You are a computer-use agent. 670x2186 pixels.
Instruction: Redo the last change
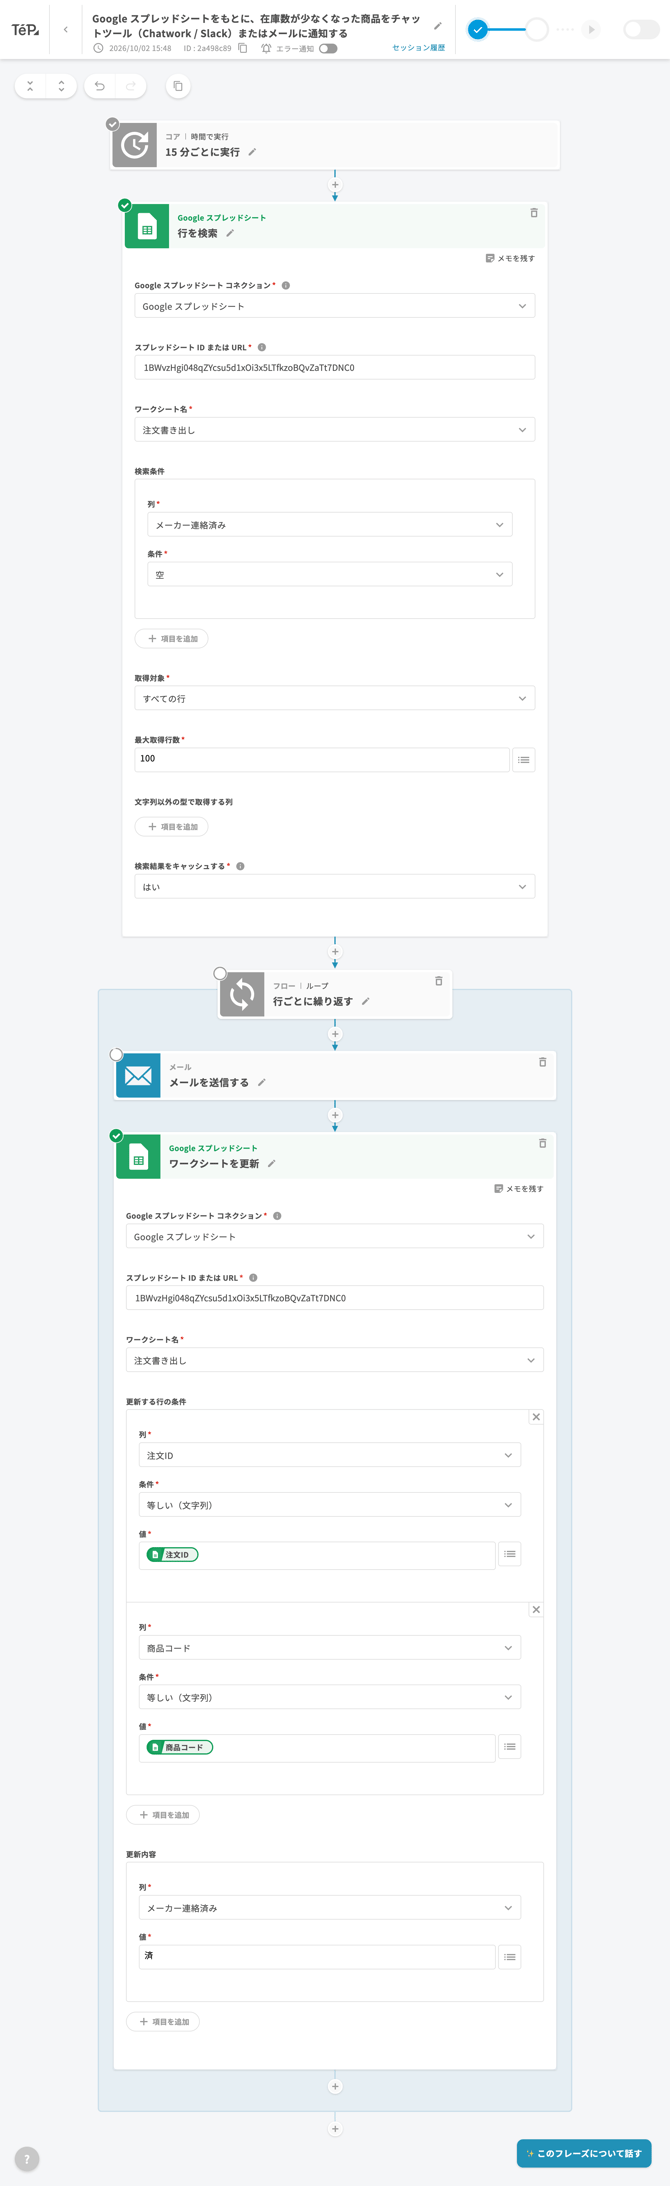tap(130, 87)
